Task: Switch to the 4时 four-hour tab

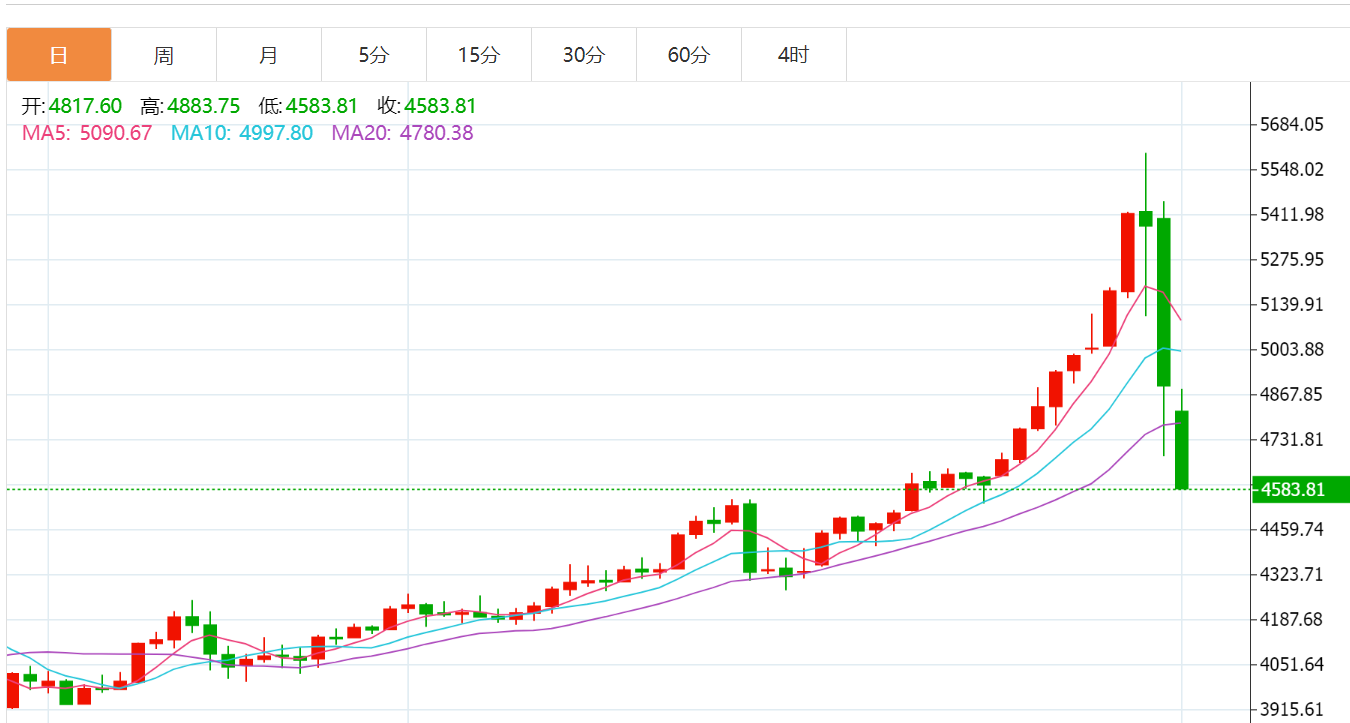Action: click(x=794, y=55)
